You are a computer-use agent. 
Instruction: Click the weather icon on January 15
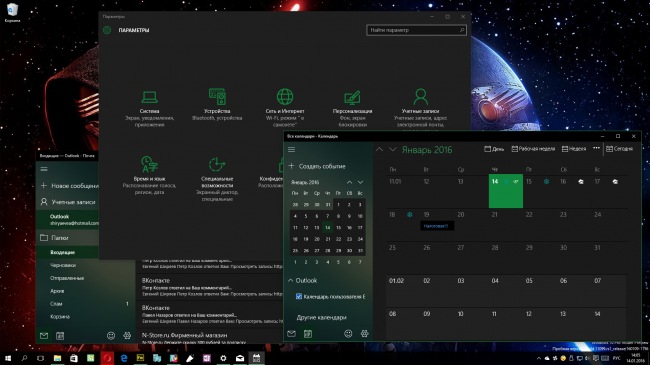tap(546, 182)
